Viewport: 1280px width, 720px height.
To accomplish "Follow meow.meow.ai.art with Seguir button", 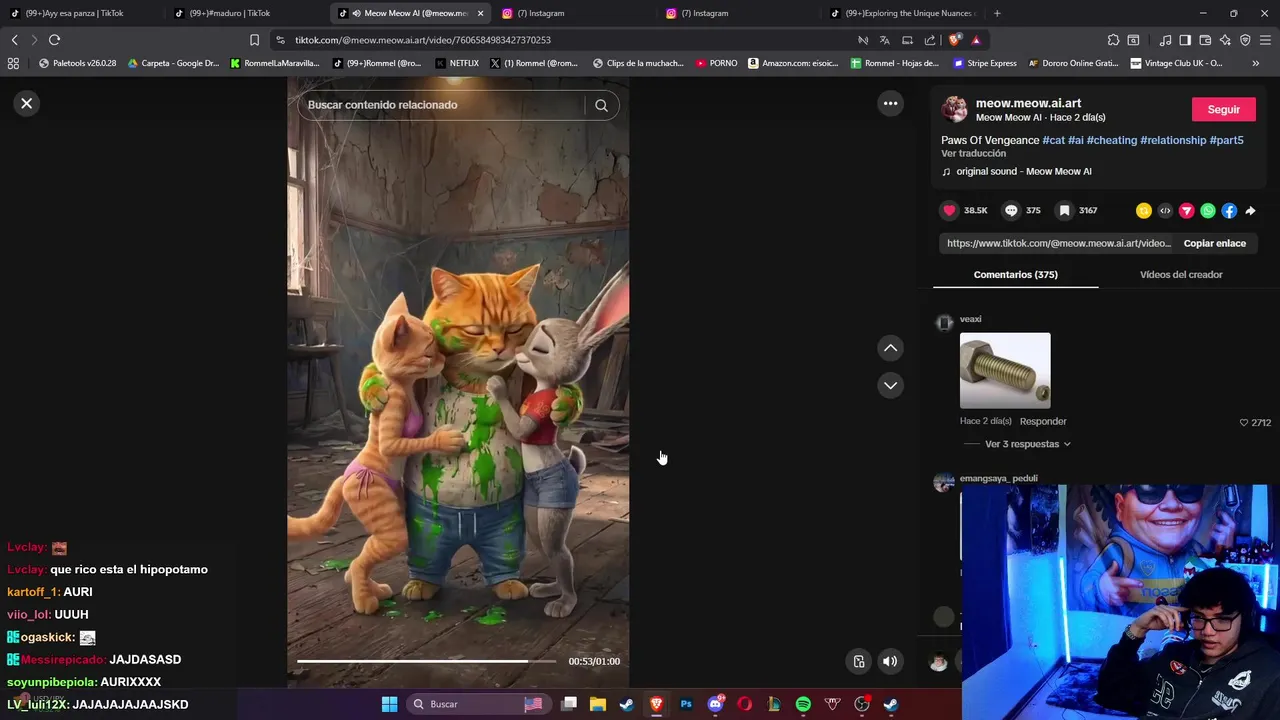I will click(x=1223, y=109).
